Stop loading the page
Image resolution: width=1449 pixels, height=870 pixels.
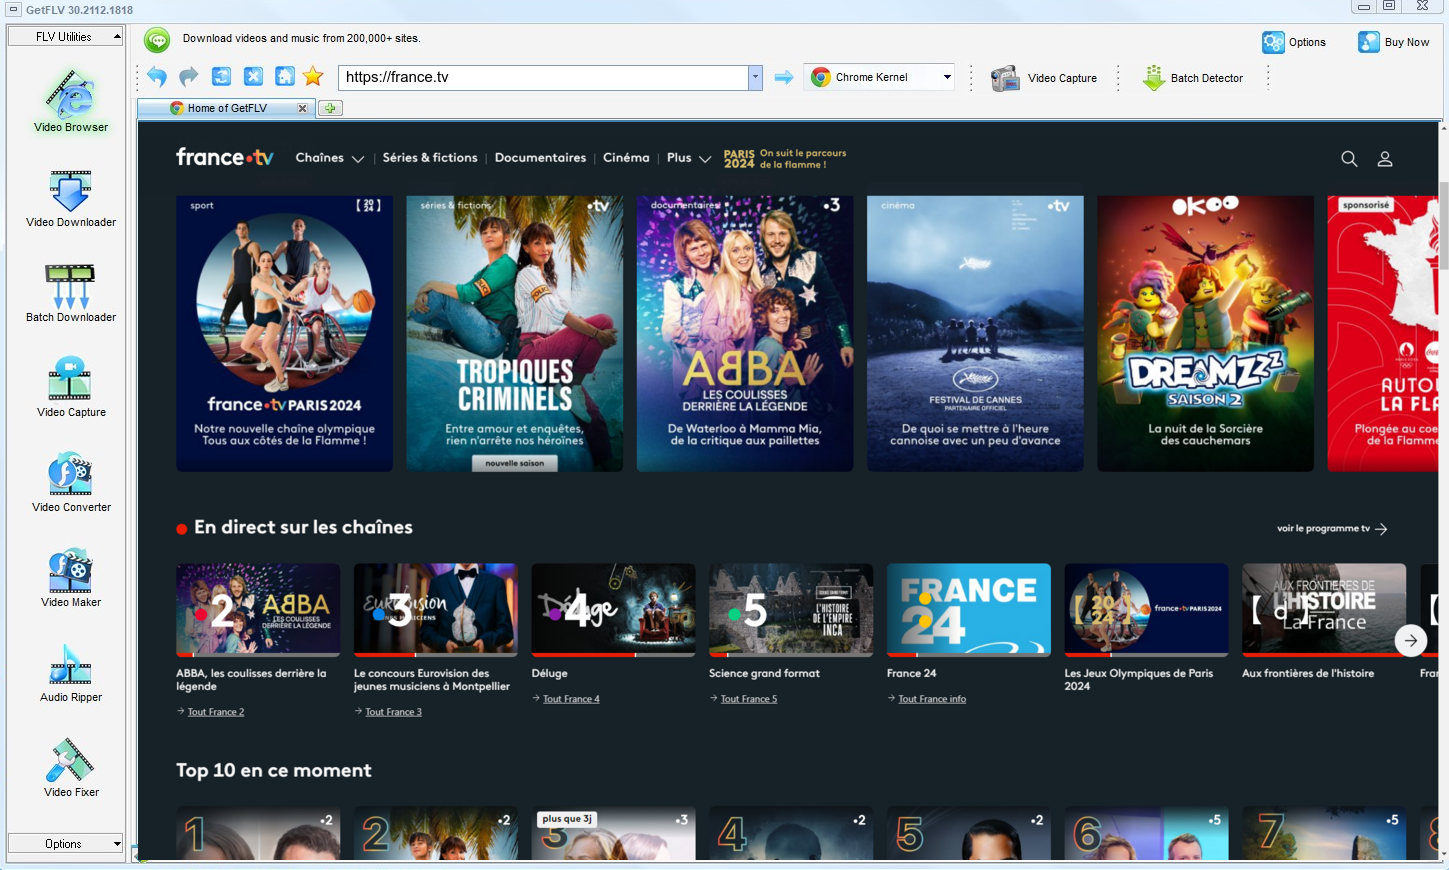(253, 77)
